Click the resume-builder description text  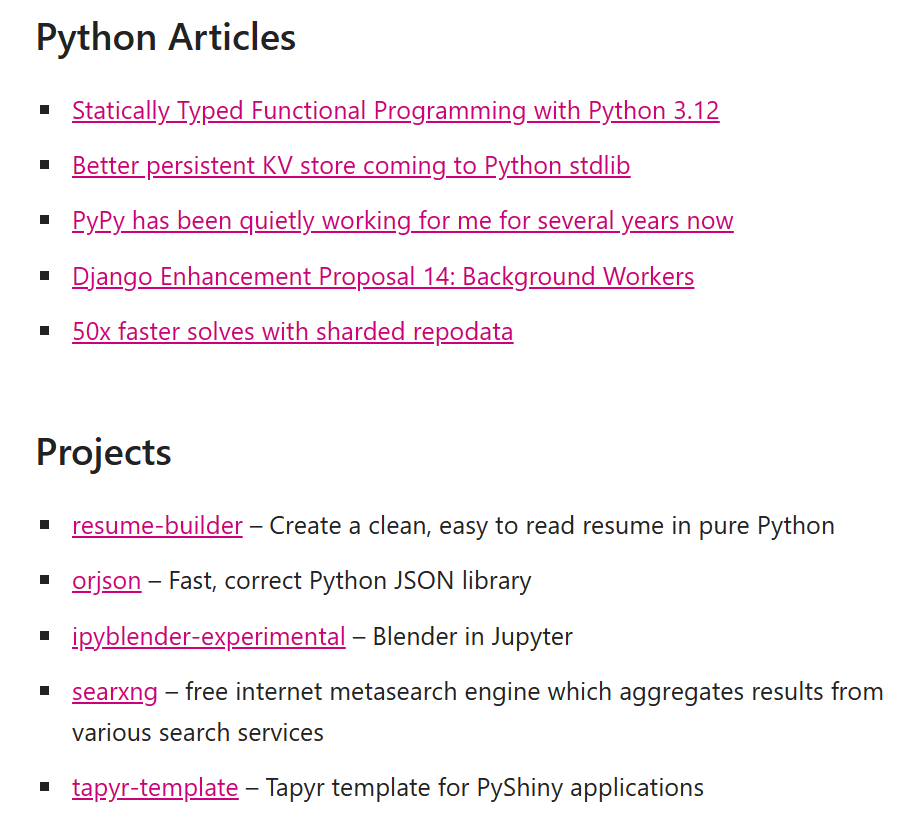tap(551, 526)
